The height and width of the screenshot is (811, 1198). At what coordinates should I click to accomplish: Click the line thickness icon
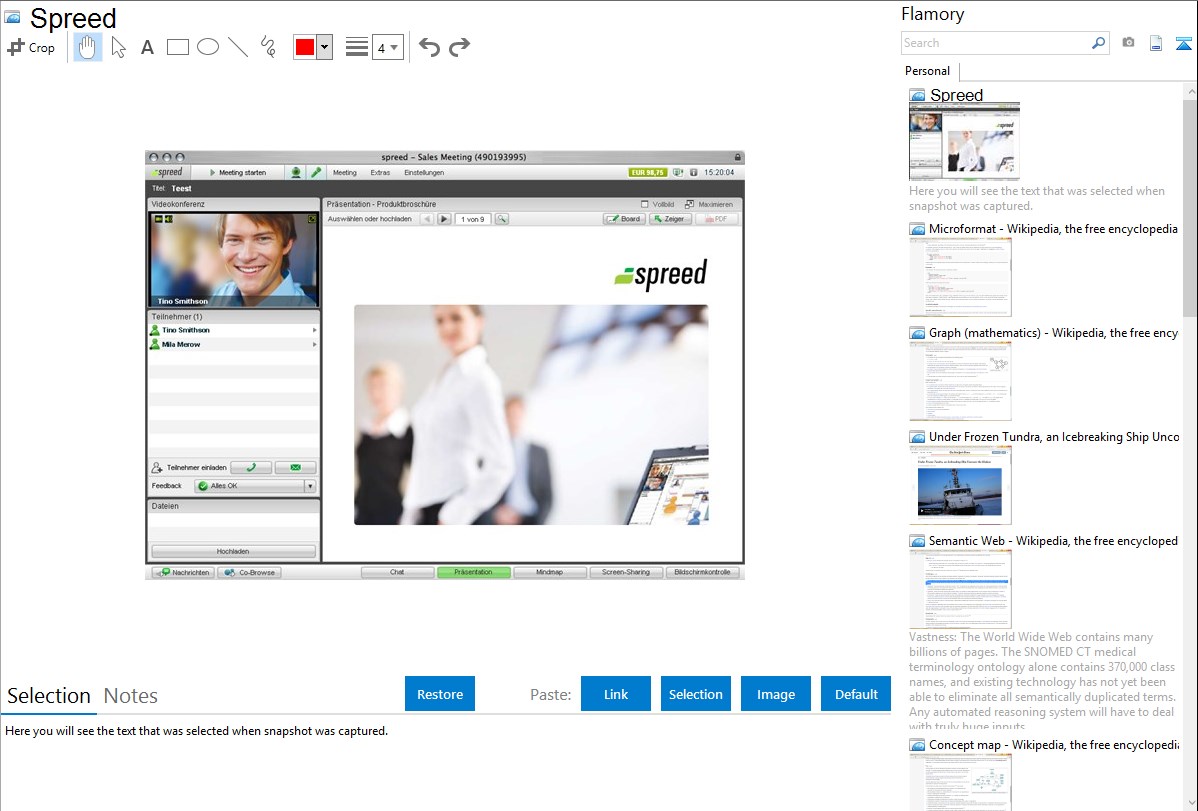point(356,47)
